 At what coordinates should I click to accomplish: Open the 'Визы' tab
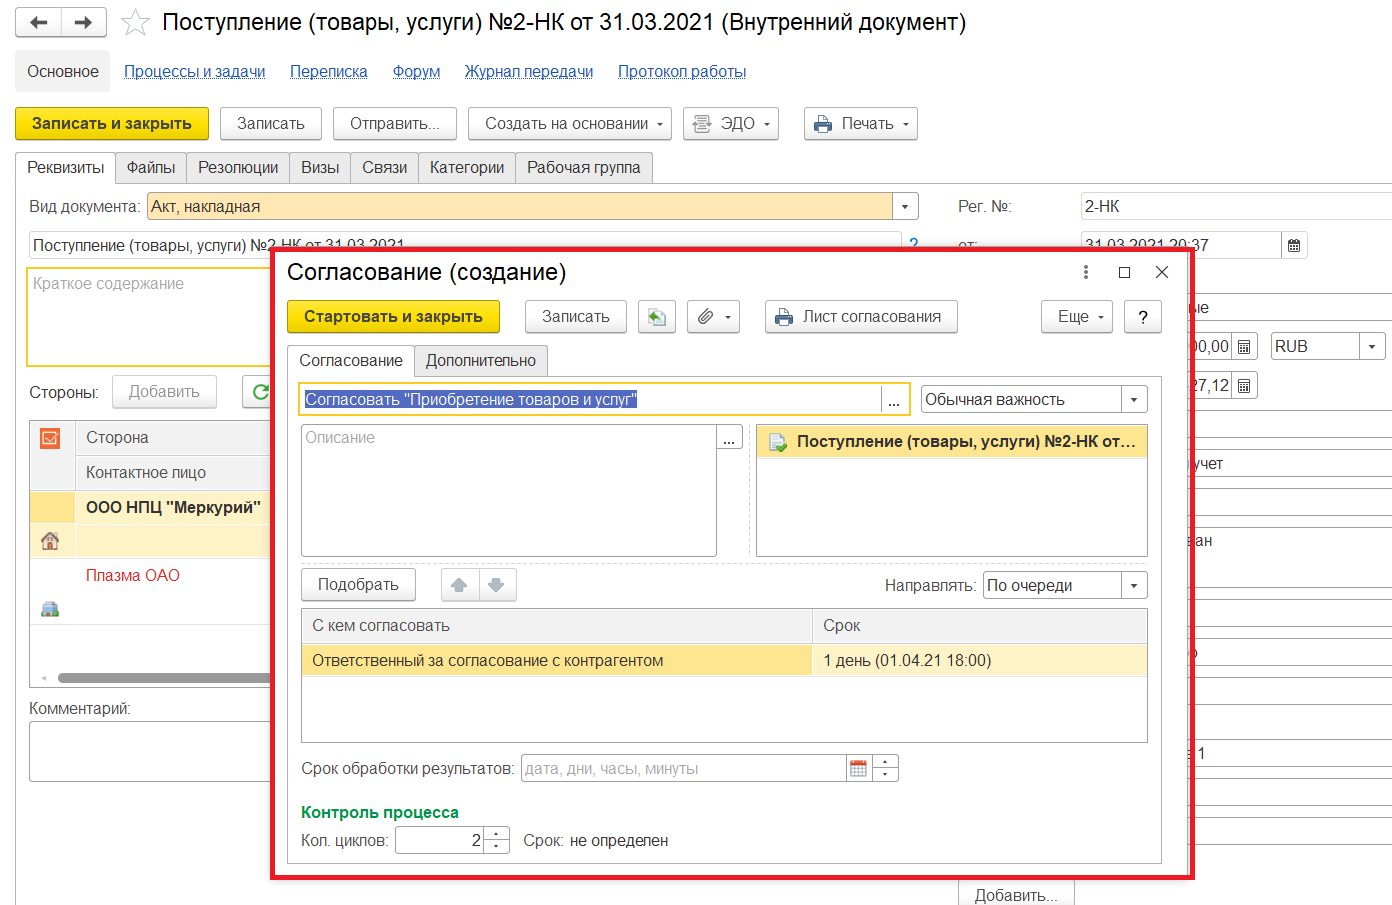pos(320,168)
